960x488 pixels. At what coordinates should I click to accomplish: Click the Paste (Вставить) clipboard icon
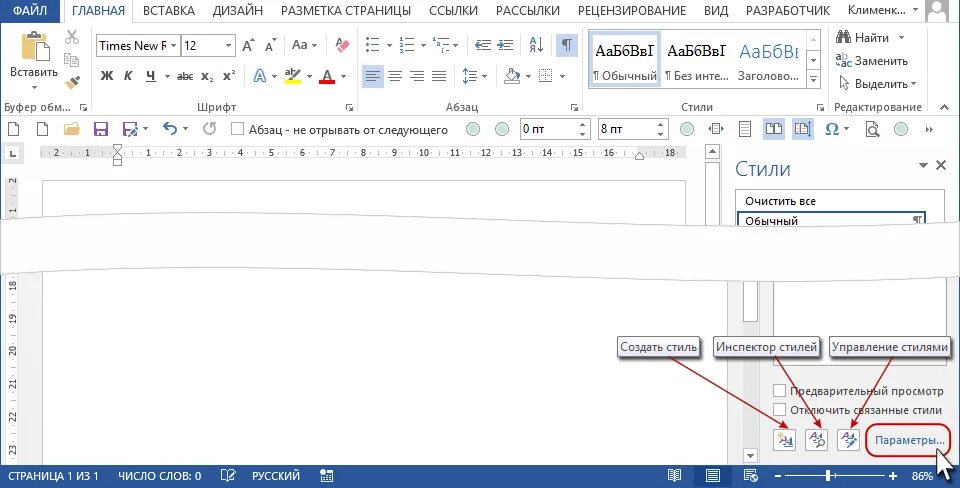coord(35,47)
